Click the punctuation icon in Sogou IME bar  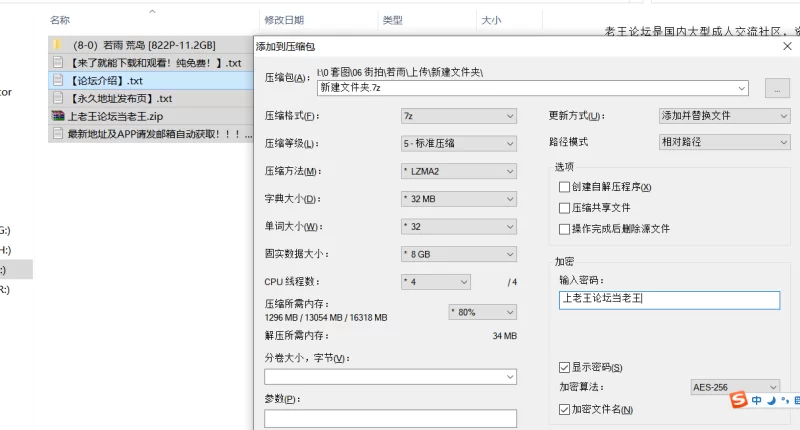pyautogui.click(x=783, y=401)
